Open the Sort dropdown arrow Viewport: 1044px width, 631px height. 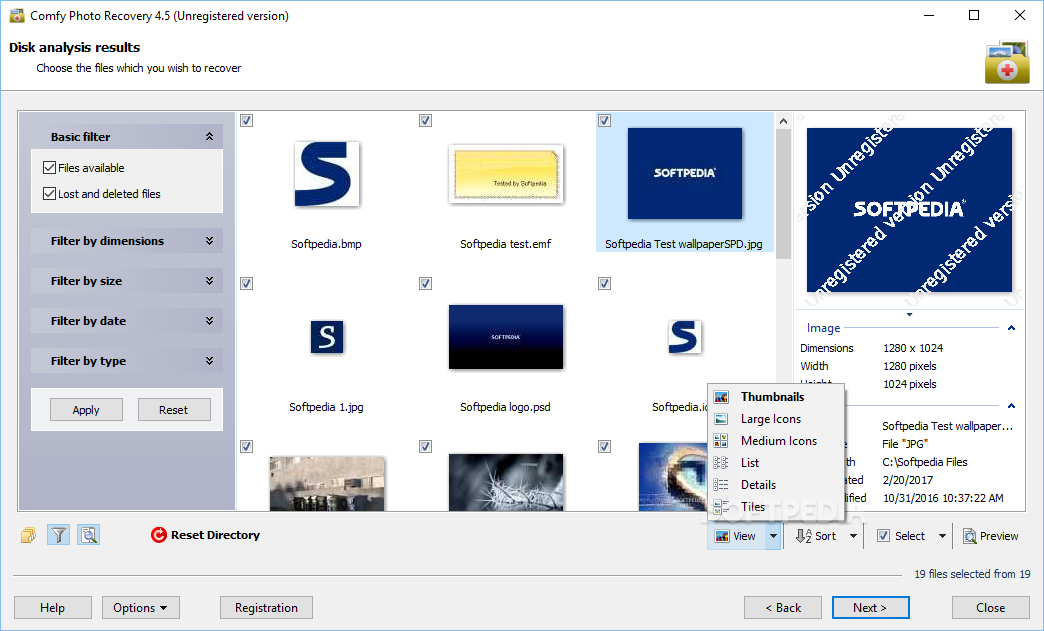point(853,536)
